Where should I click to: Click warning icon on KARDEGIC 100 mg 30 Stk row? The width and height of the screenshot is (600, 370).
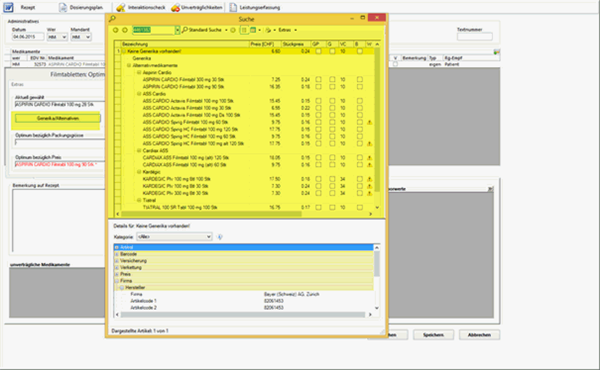coord(370,186)
